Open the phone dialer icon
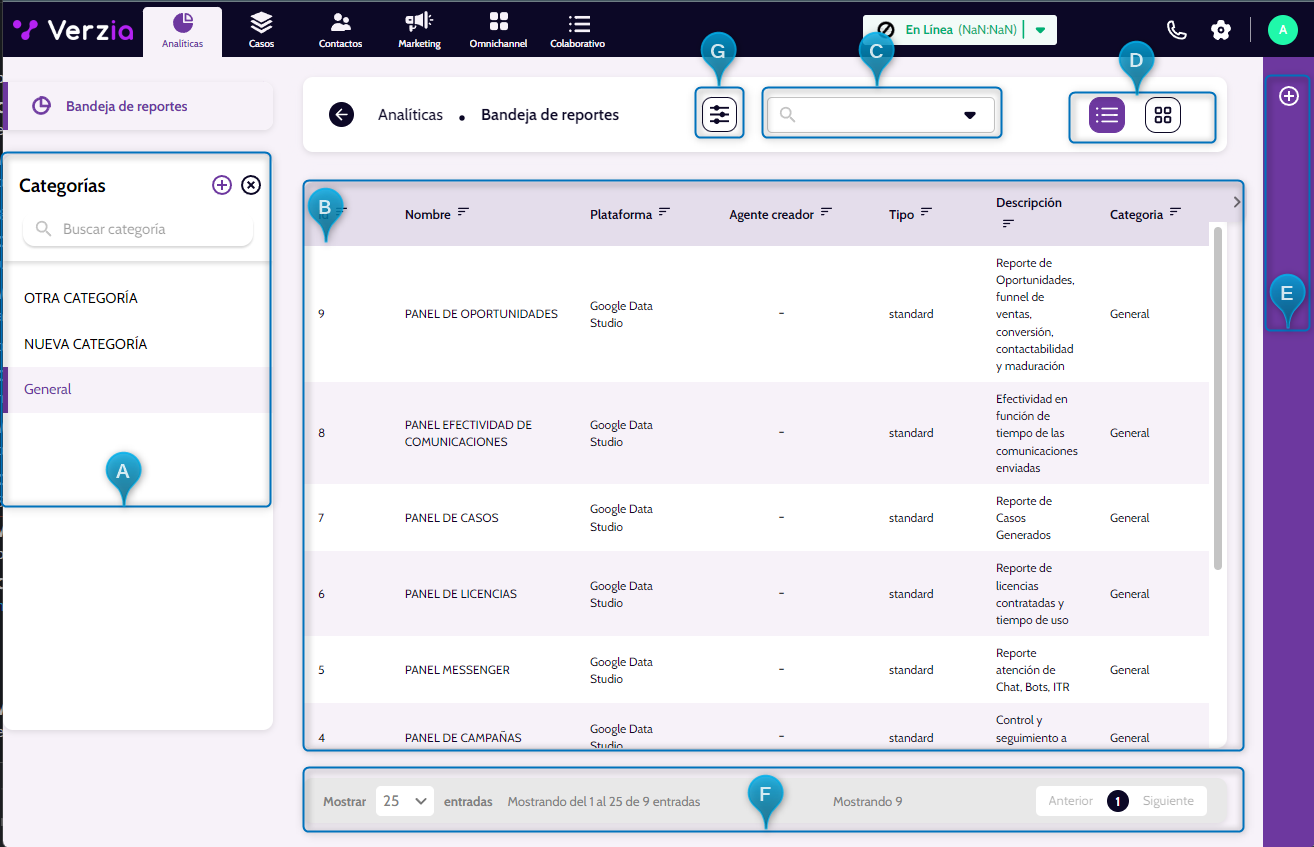The height and width of the screenshot is (847, 1314). coord(1177,30)
